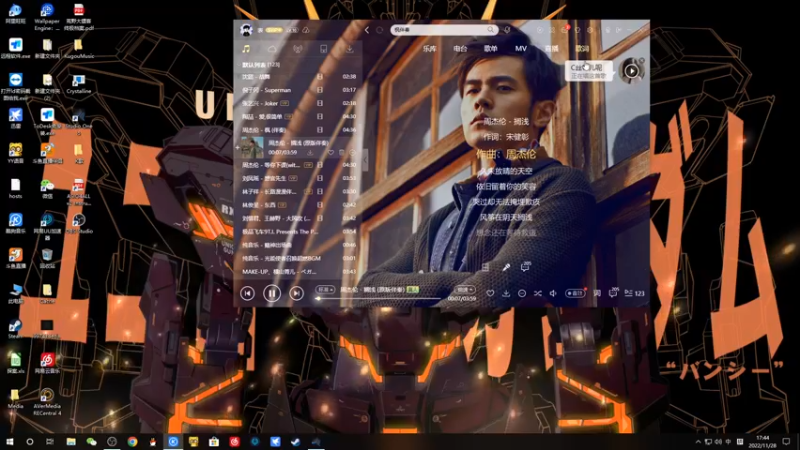This screenshot has width=800, height=450.
Task: Click the magnifier search icon
Action: point(490,30)
